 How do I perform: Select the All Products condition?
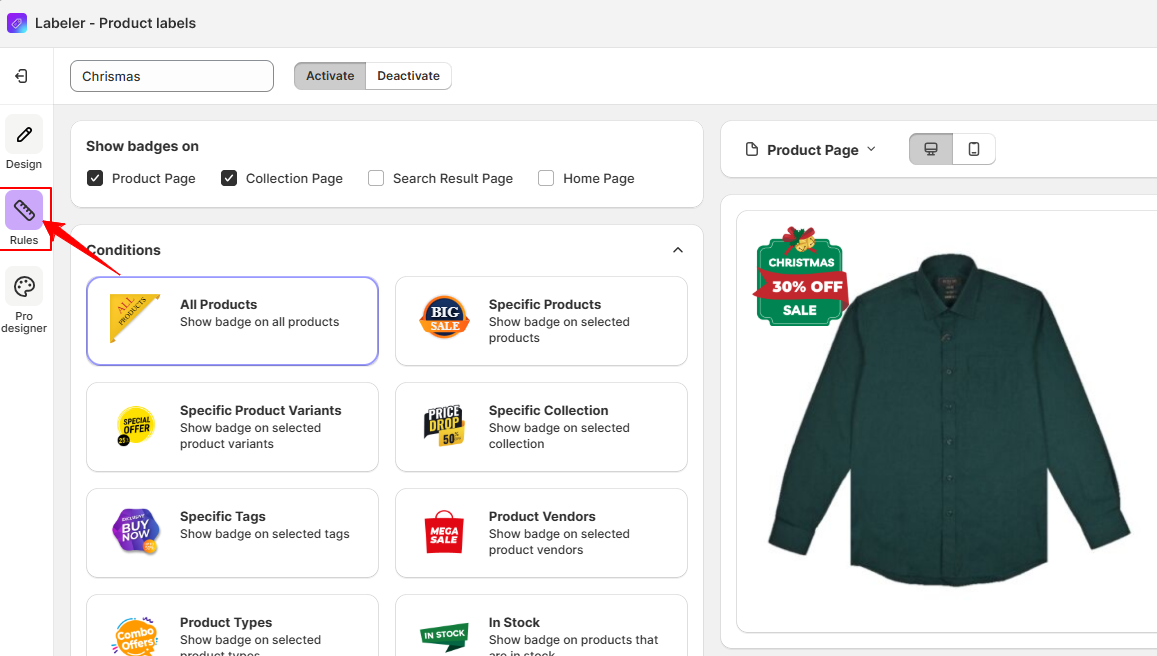click(232, 321)
